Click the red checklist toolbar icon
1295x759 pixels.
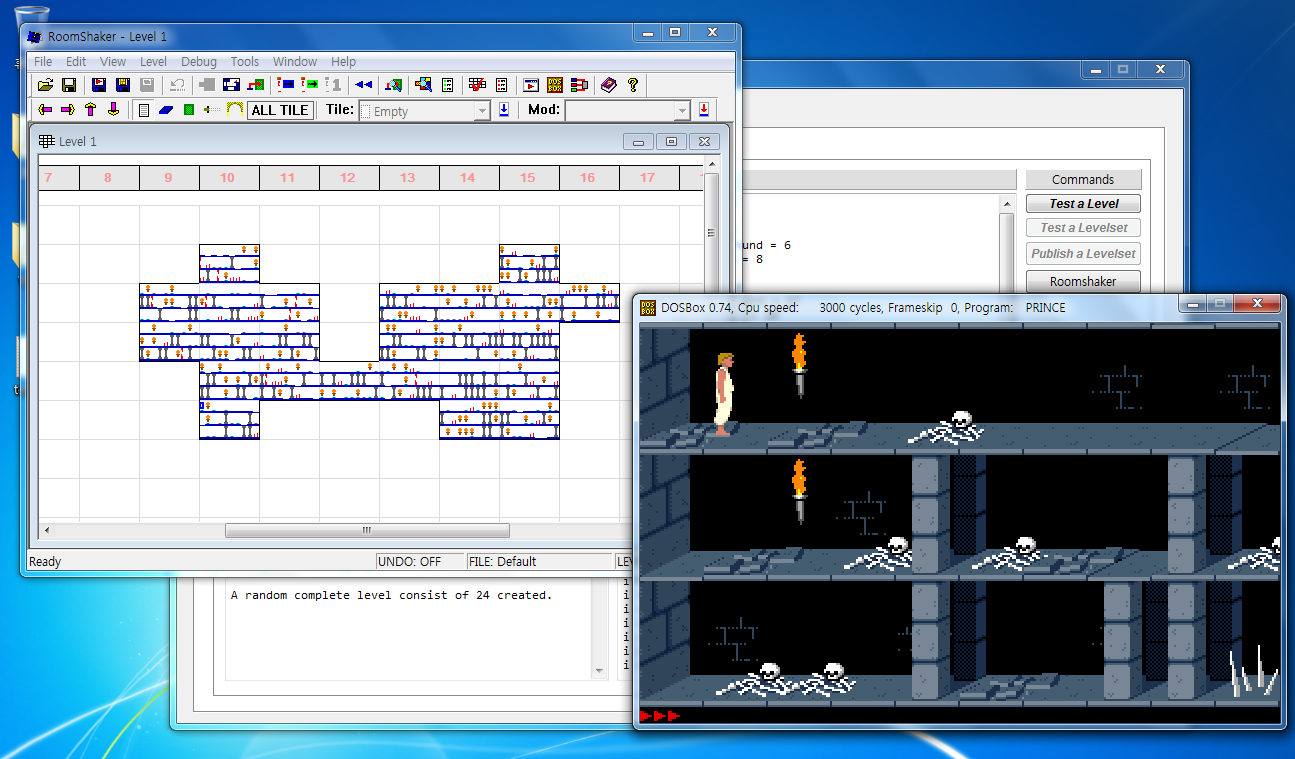coord(501,85)
